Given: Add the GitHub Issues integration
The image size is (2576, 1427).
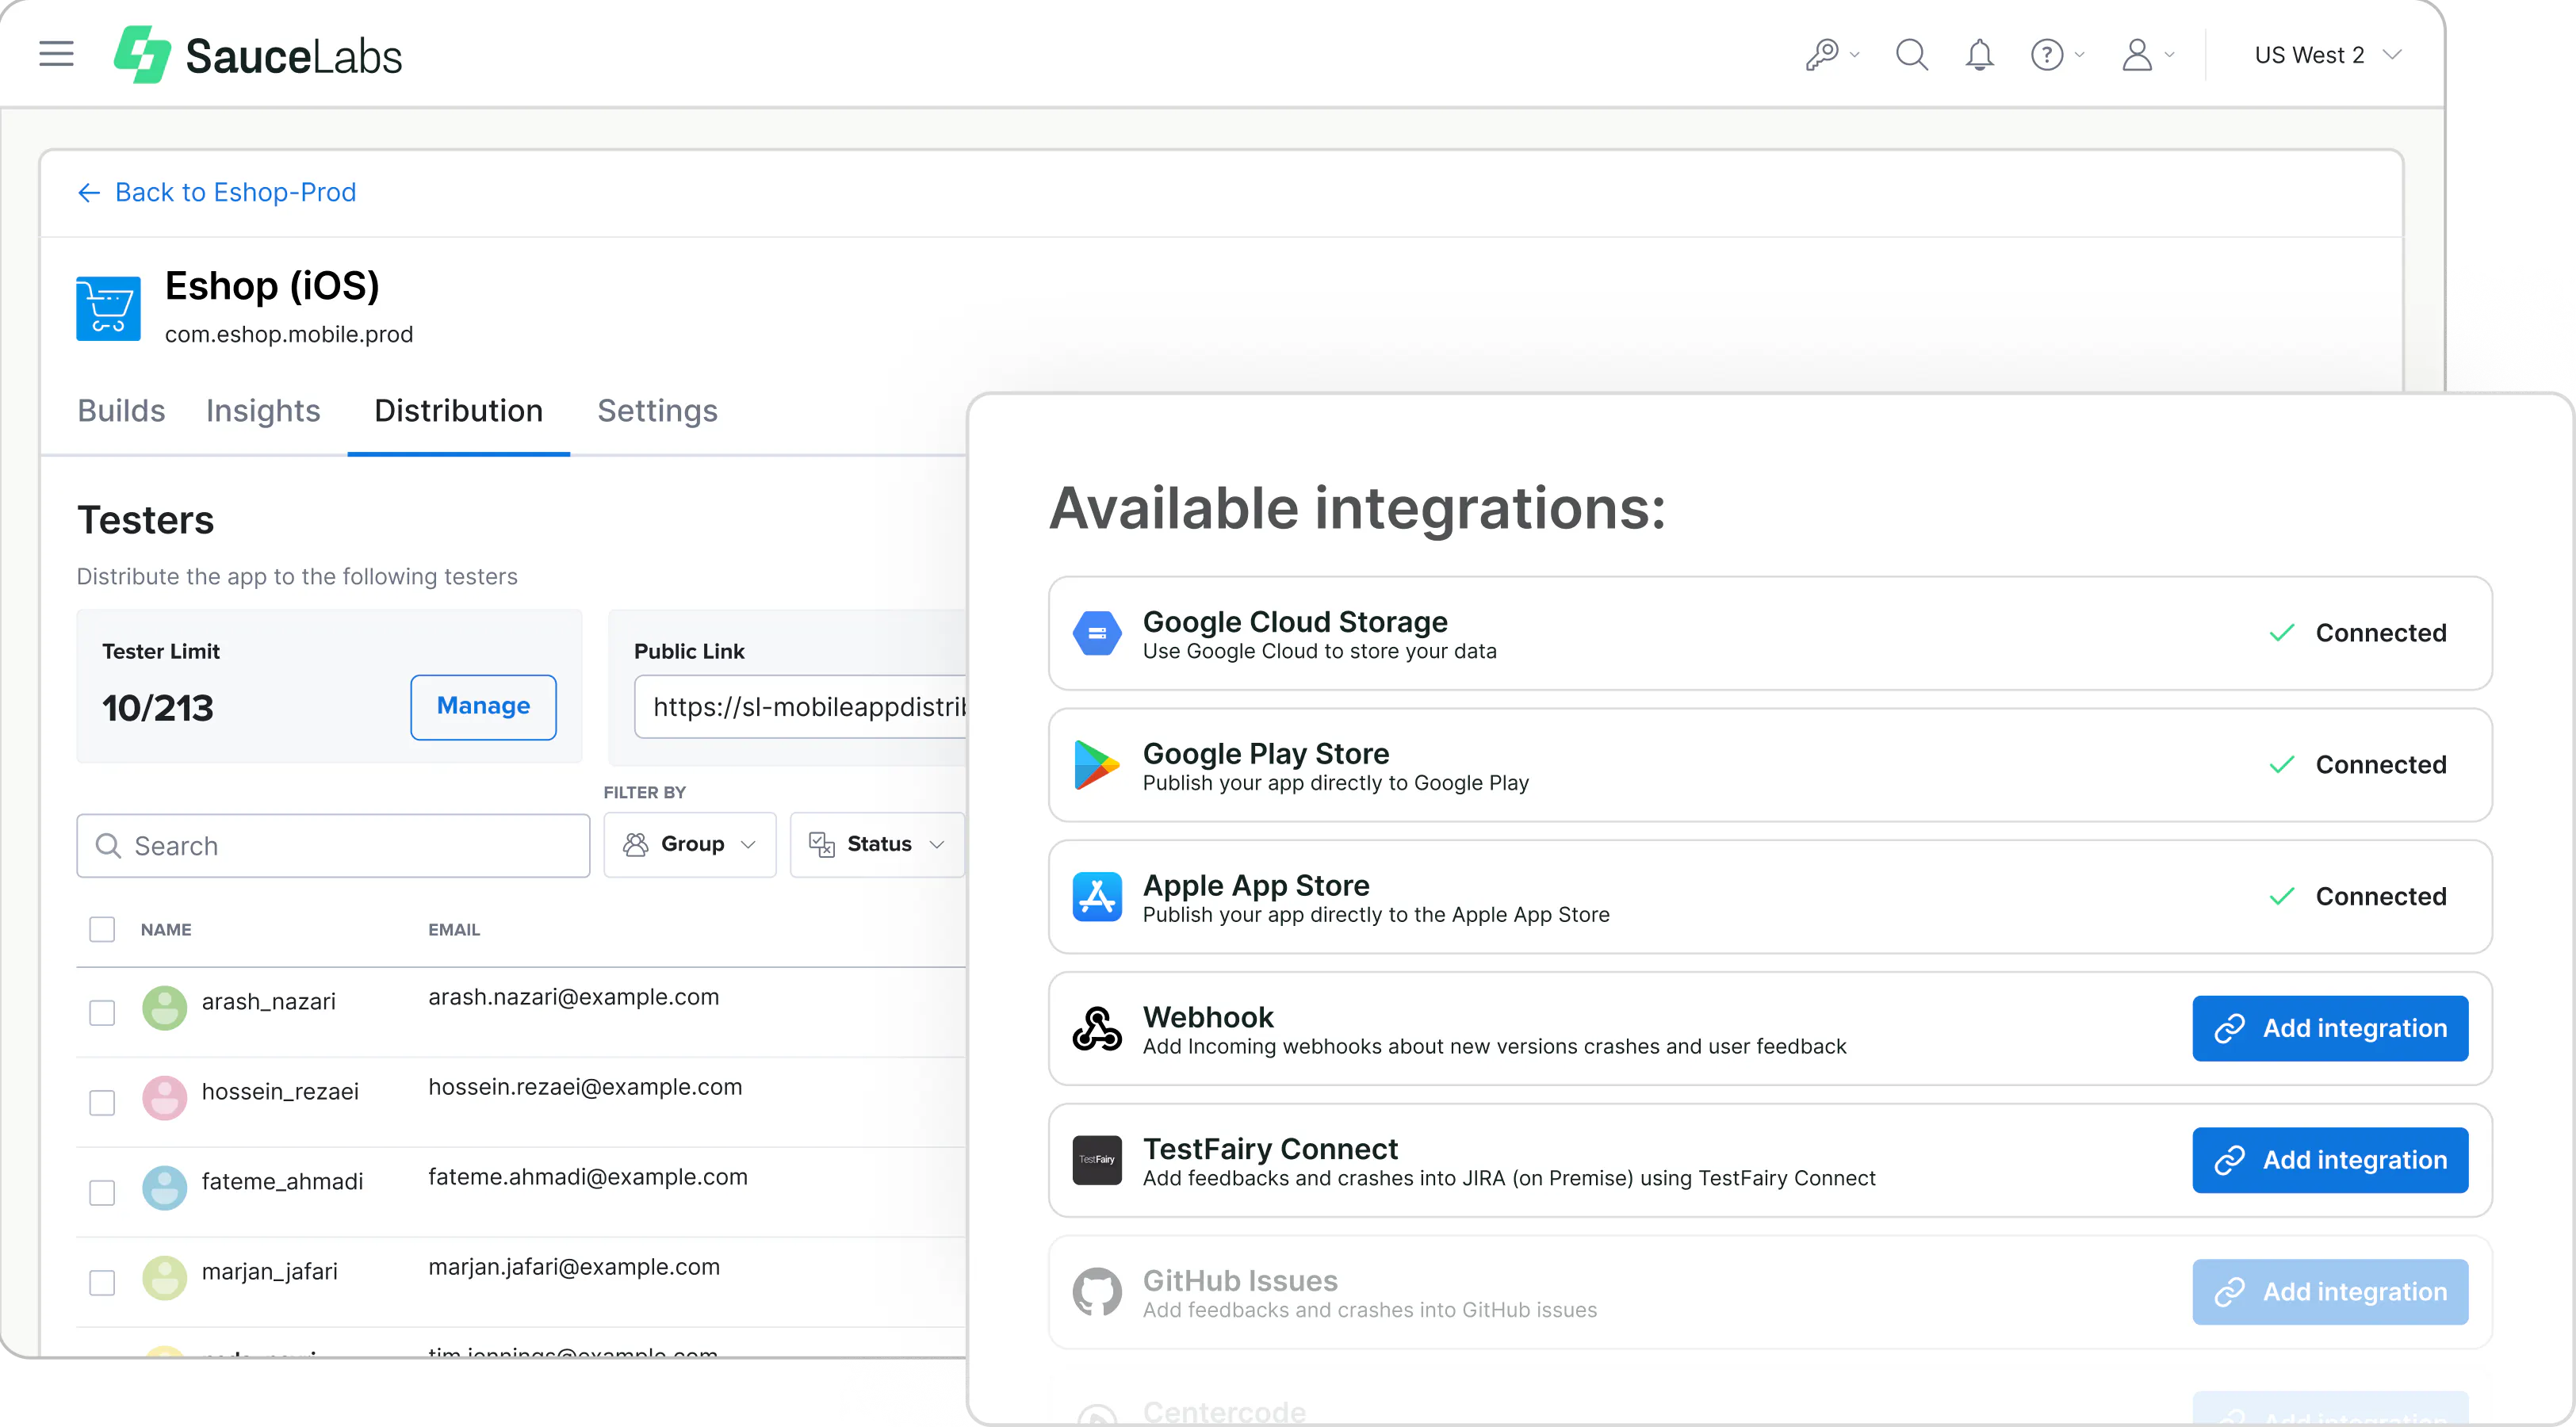Looking at the screenshot, I should pos(2330,1292).
